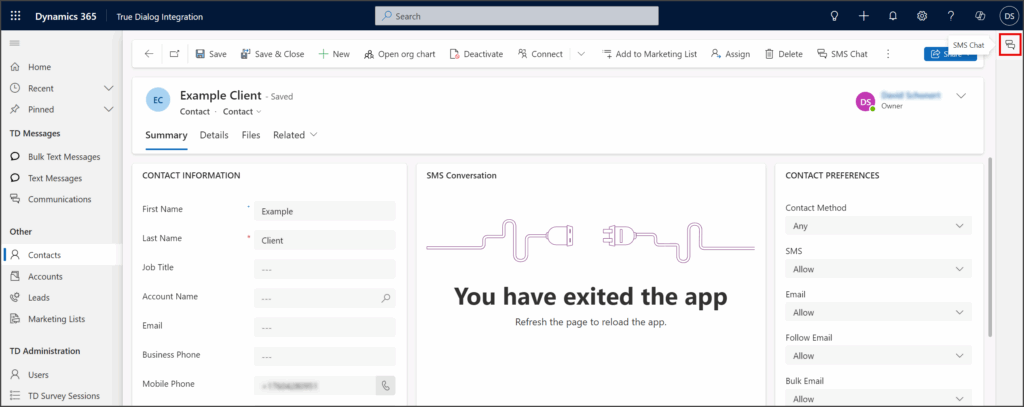Screen dimensions: 1024x407
Task: Open the Contact form selector dropdown
Action: pos(242,112)
